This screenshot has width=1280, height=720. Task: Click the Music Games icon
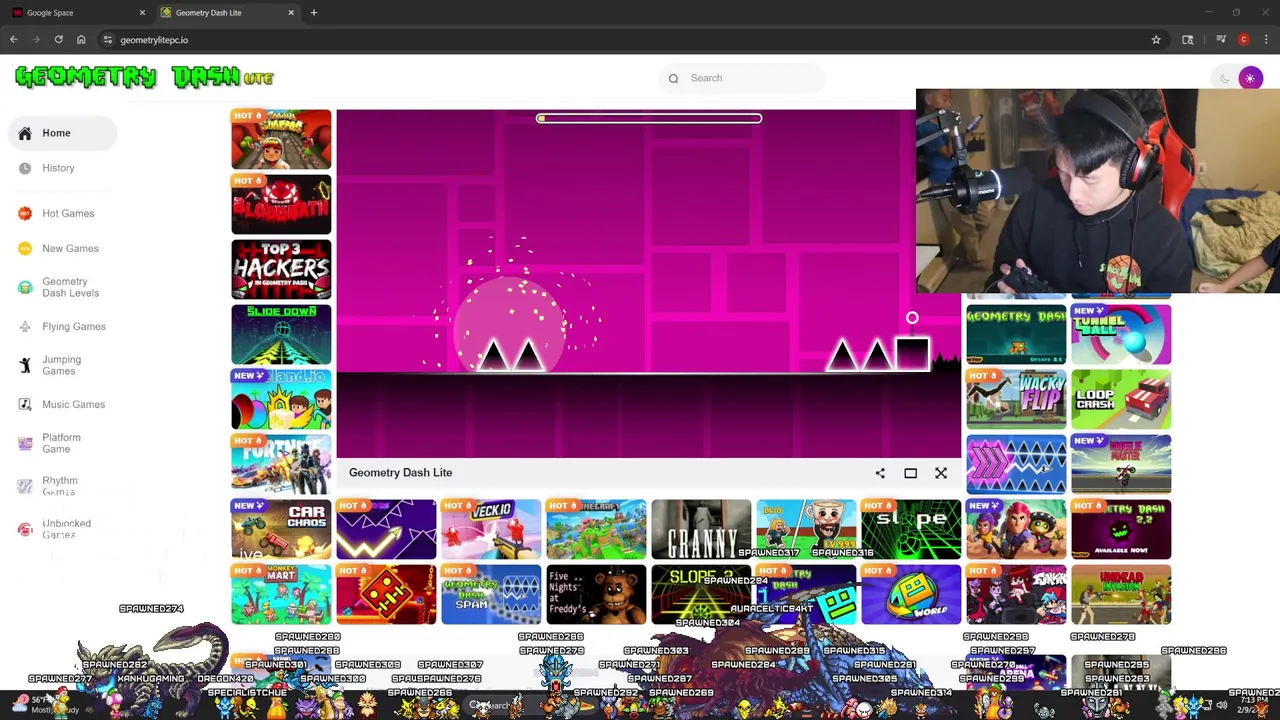25,404
